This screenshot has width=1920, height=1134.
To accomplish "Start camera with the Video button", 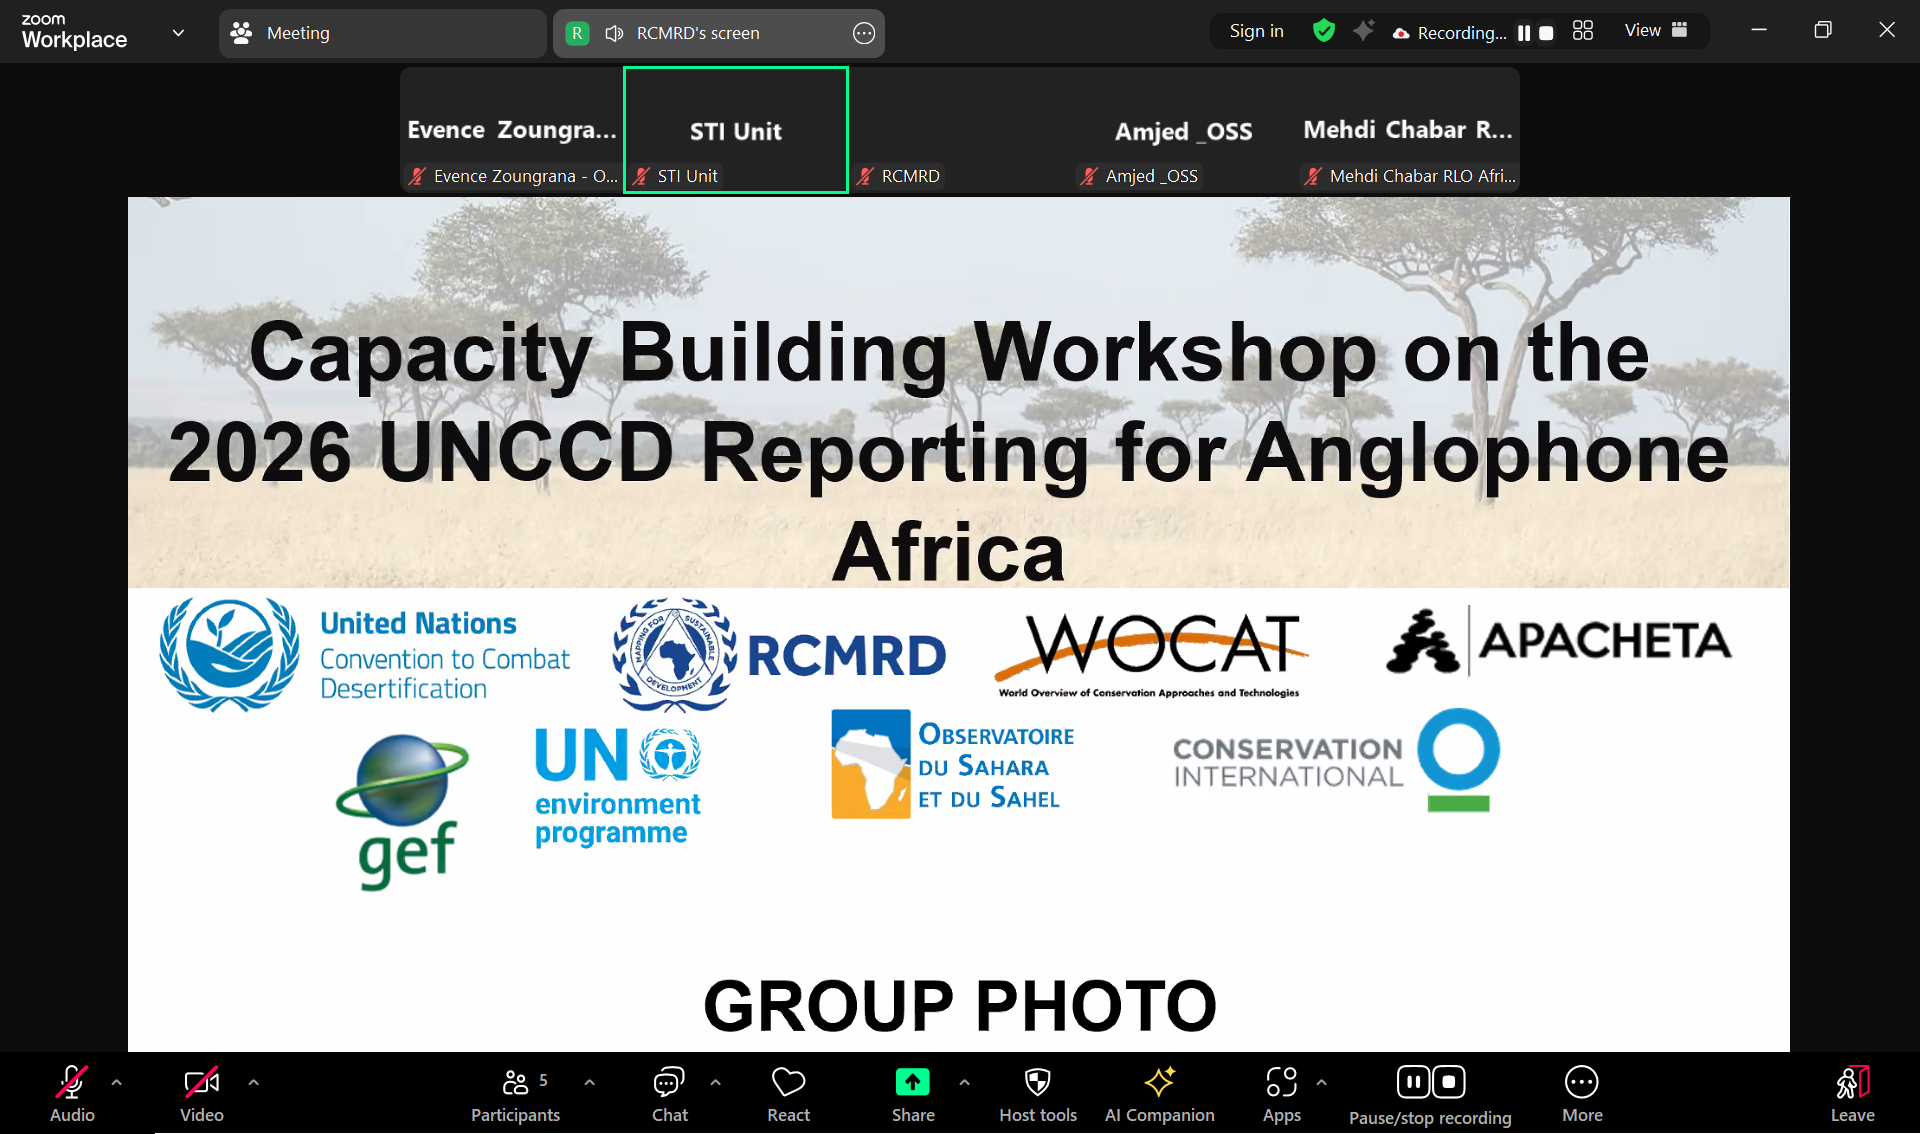I will pyautogui.click(x=201, y=1093).
